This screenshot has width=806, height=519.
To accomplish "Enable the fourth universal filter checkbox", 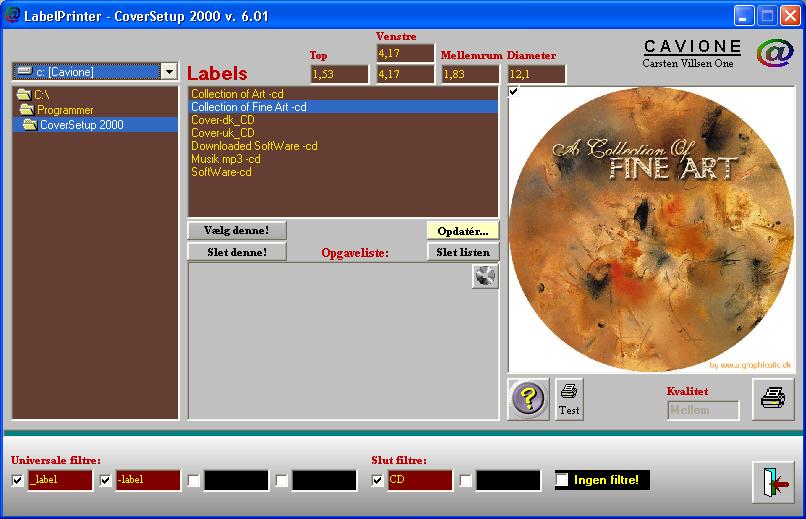I will pos(281,480).
